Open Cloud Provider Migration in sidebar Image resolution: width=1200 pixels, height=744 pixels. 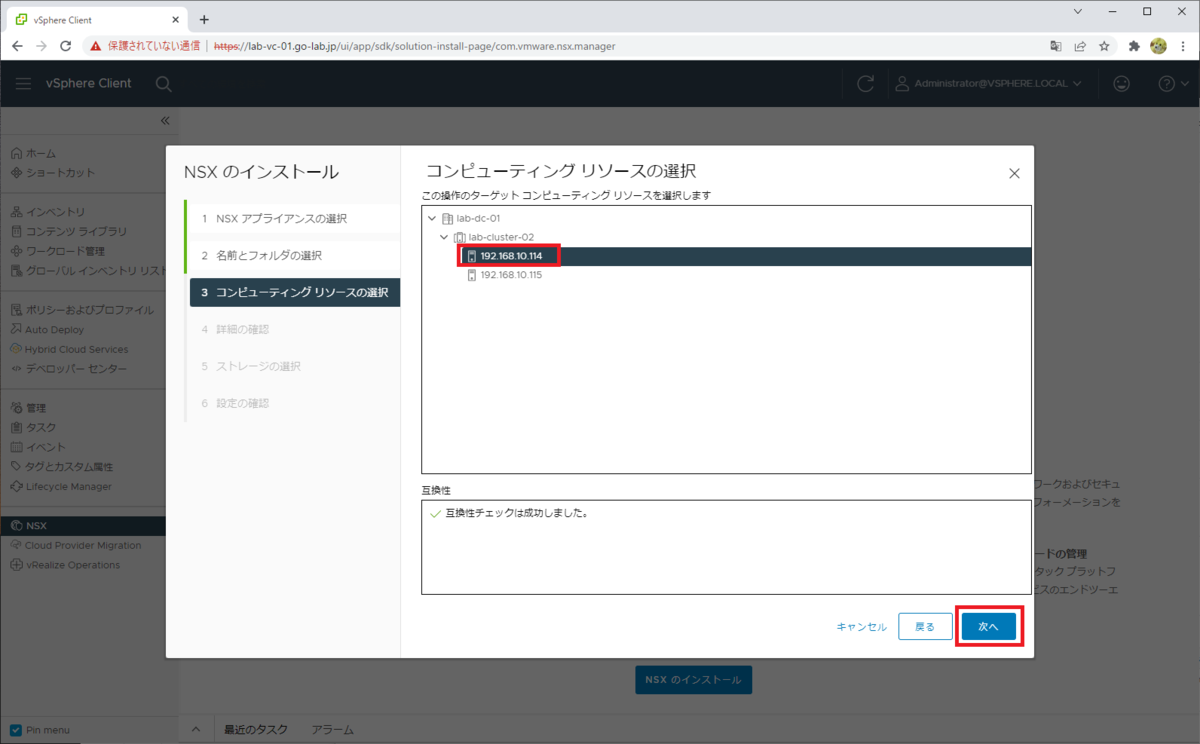pos(83,545)
